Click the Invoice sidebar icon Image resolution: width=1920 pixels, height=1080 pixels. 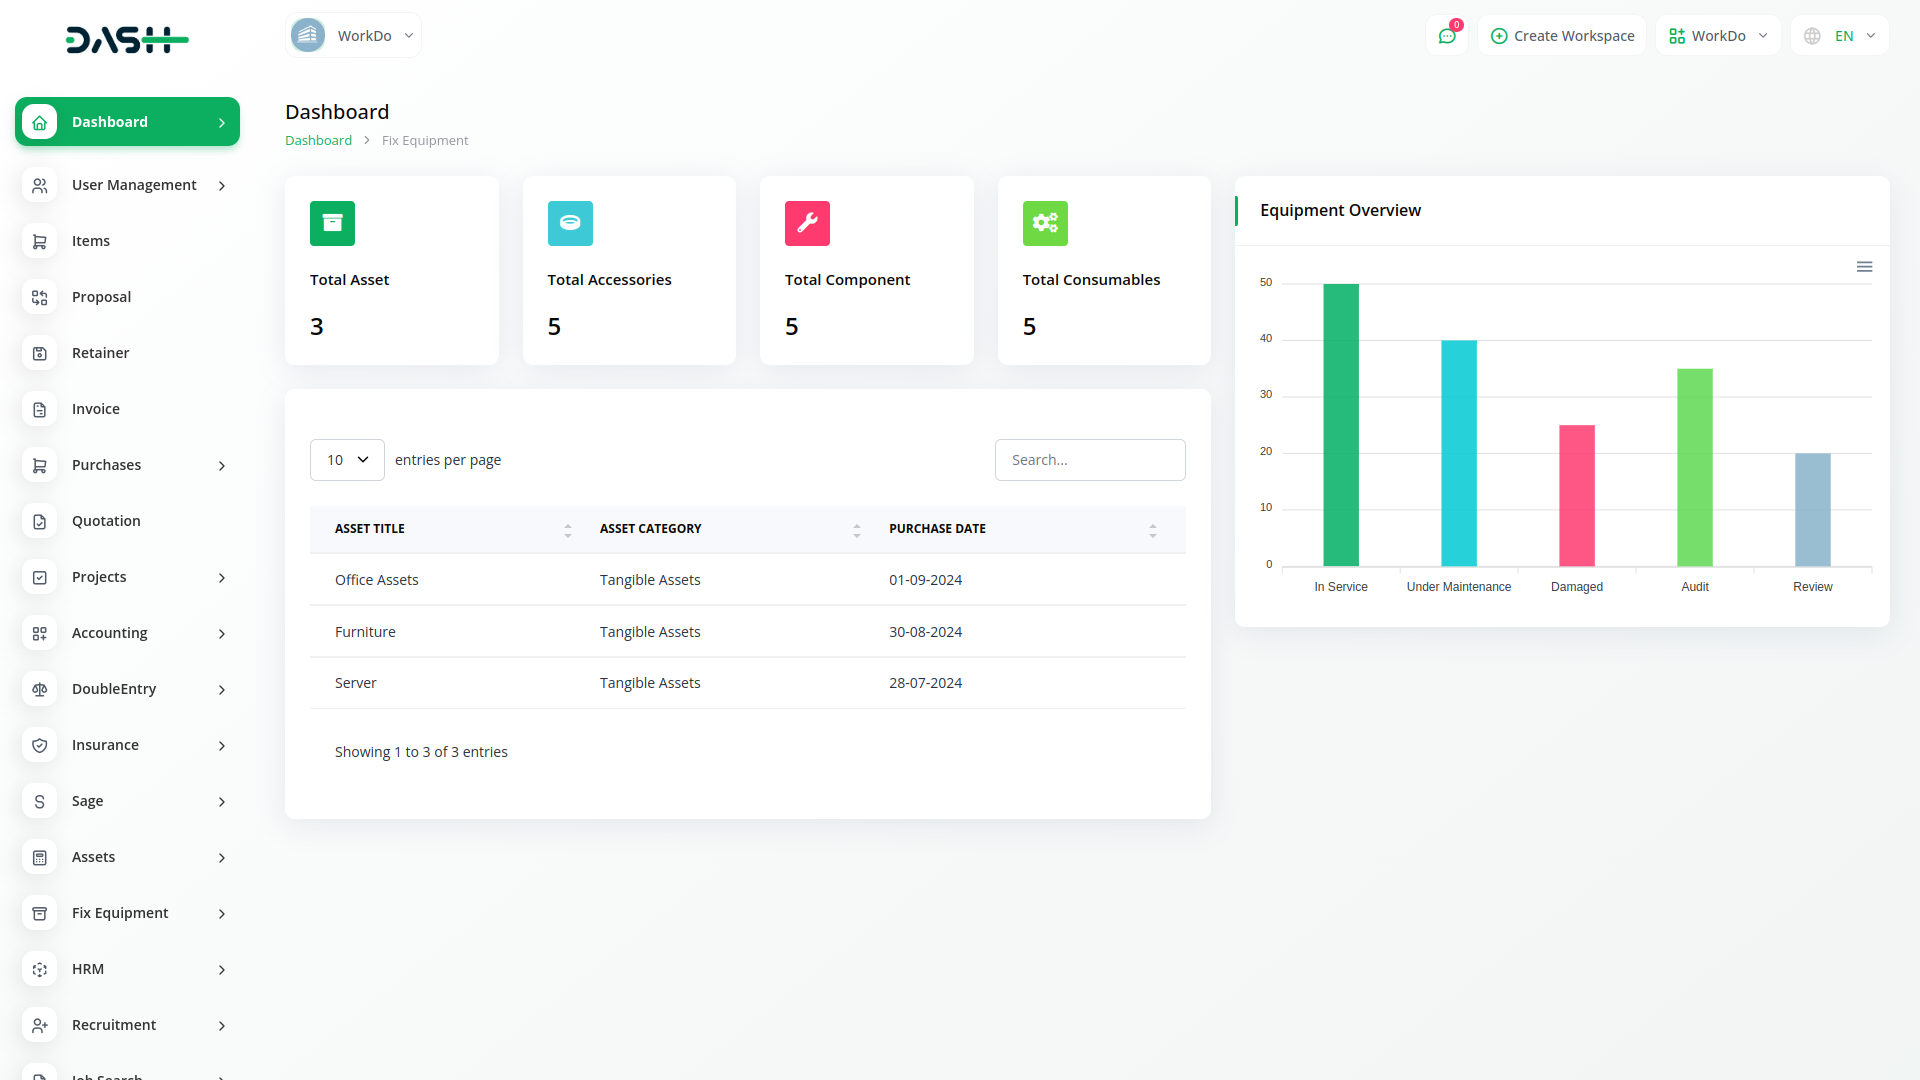40,409
